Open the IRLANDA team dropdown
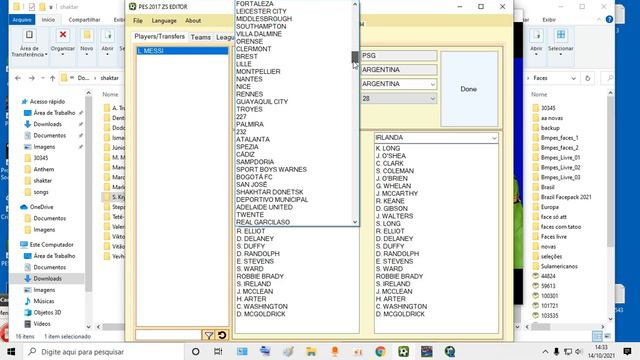This screenshot has width=640, height=360. click(494, 138)
